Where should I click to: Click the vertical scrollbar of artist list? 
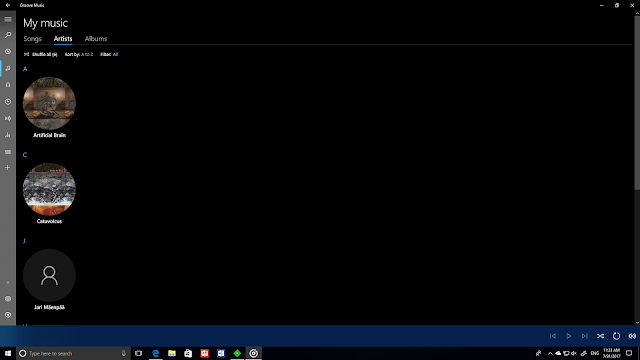click(637, 102)
